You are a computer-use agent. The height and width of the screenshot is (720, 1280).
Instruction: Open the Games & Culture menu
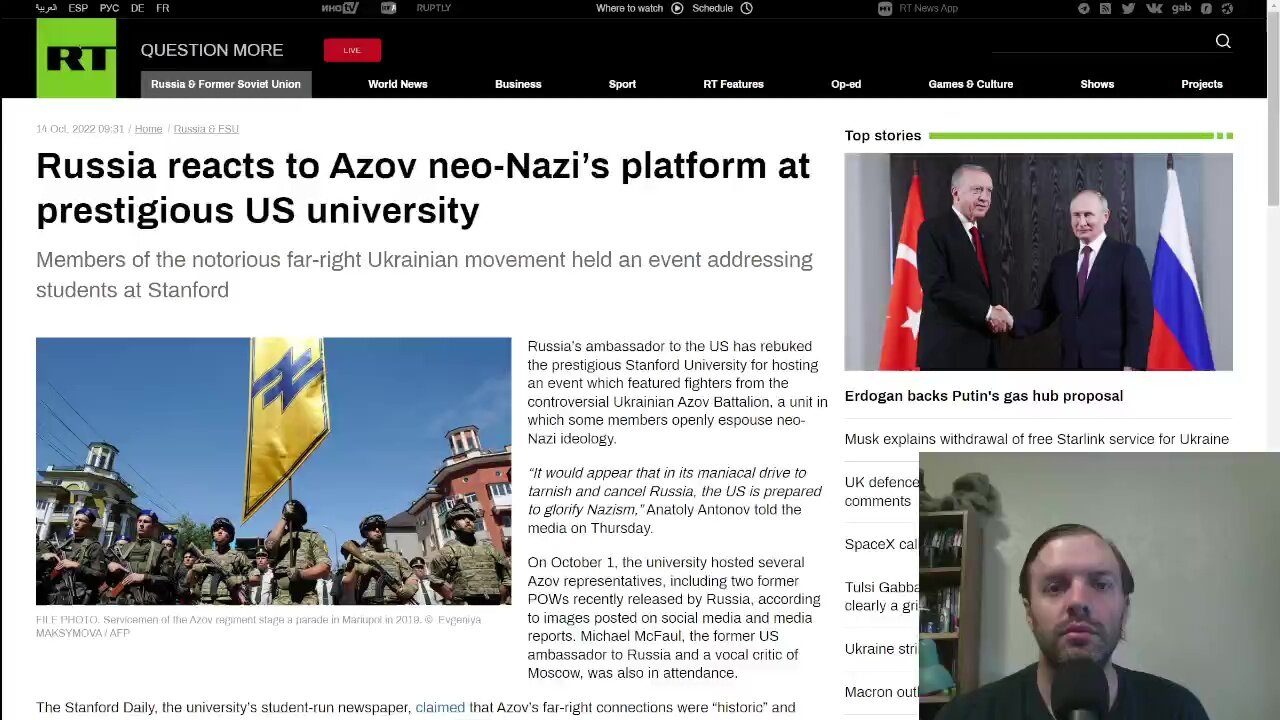(970, 84)
